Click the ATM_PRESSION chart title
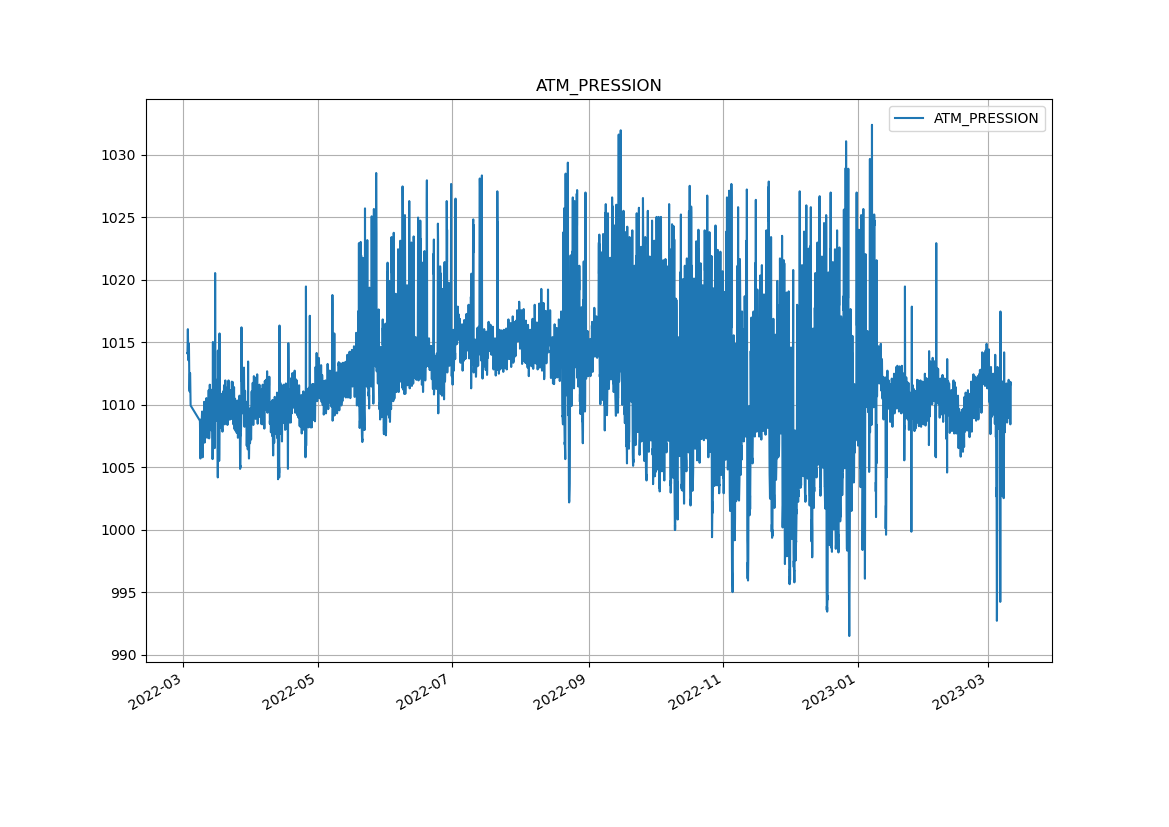1169x827 pixels. click(x=598, y=86)
